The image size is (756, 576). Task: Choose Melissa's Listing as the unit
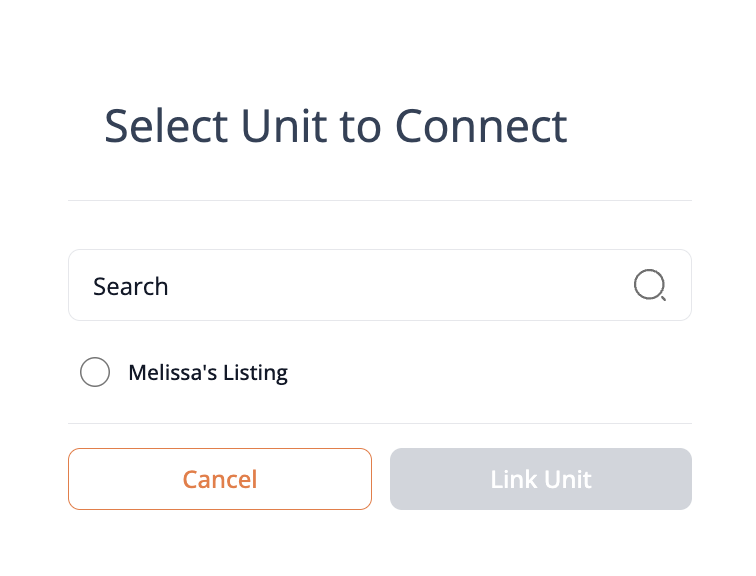[x=95, y=373]
